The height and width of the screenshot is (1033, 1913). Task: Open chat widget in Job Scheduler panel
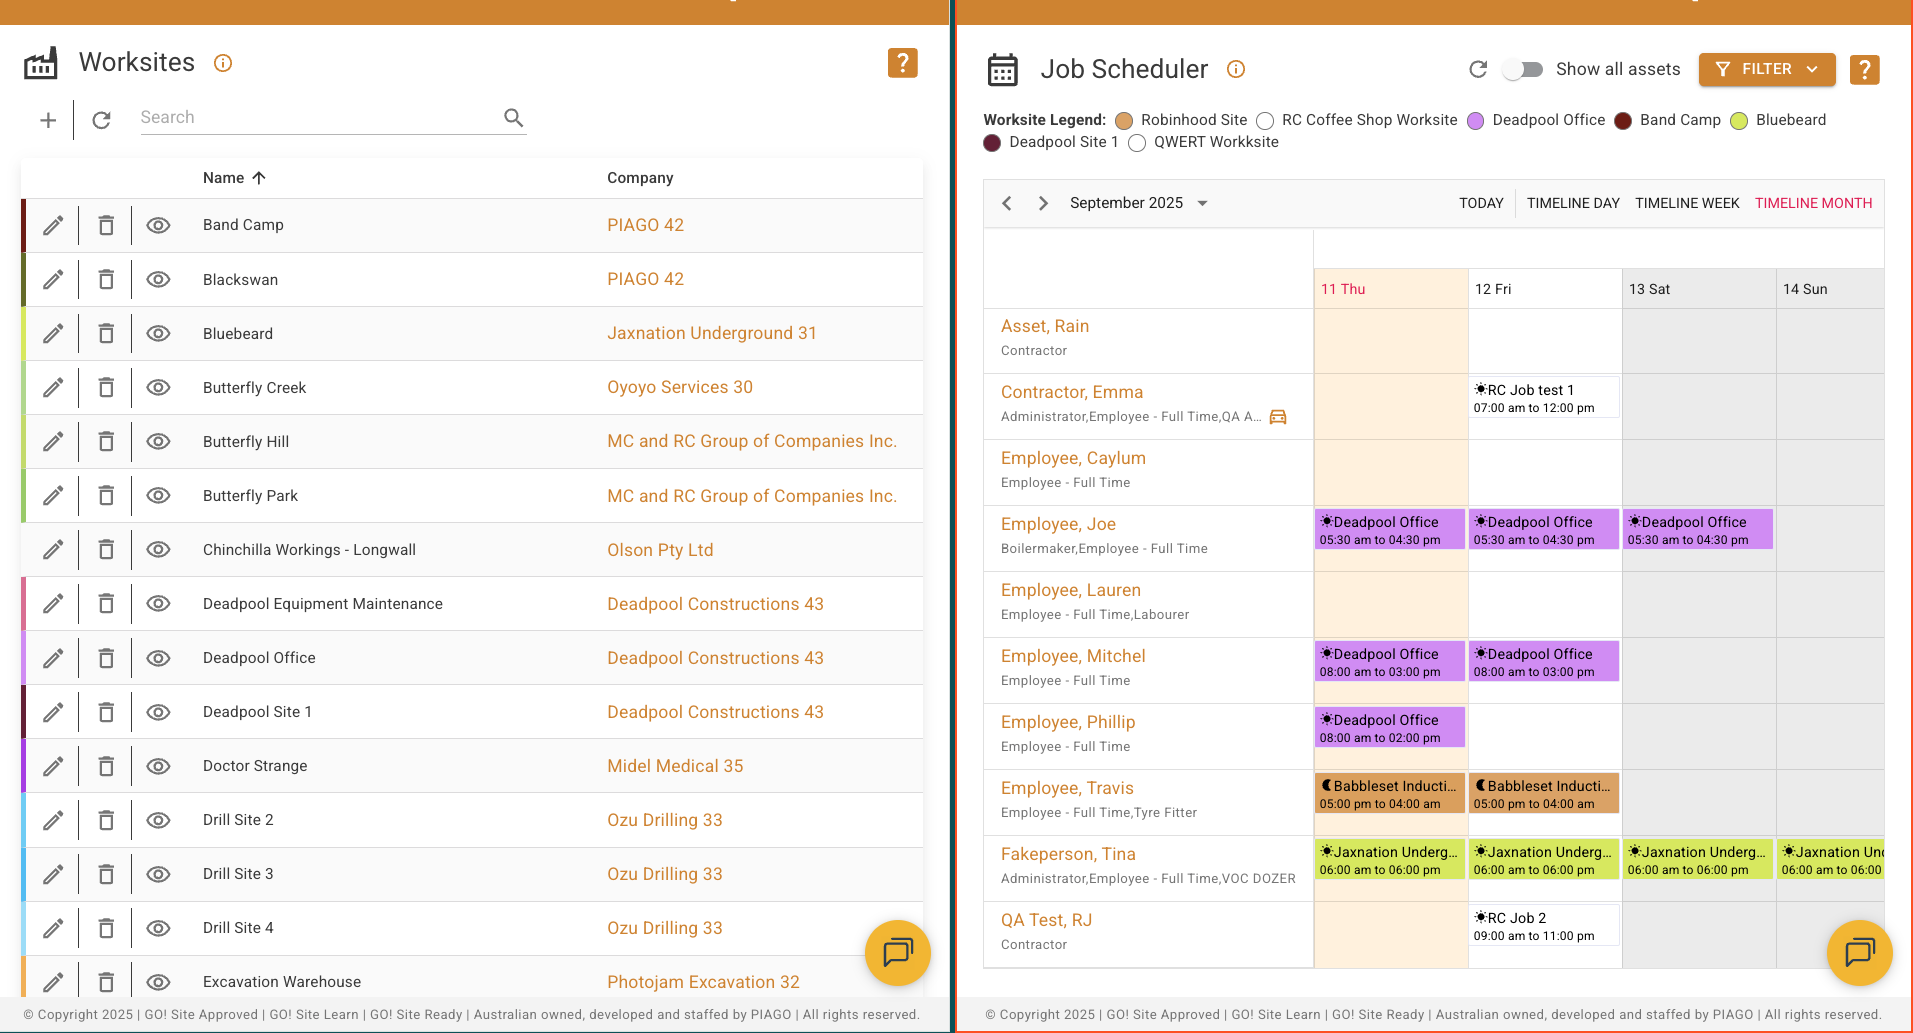1859,952
